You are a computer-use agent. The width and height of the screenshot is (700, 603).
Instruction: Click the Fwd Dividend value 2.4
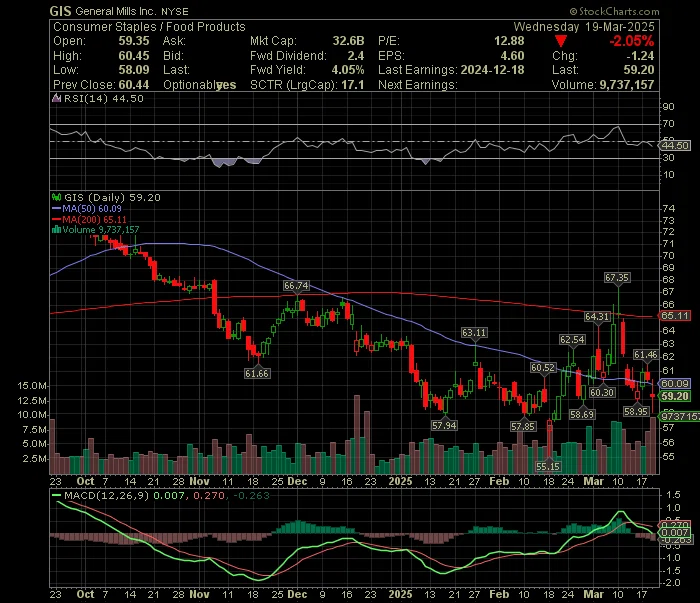[356, 56]
